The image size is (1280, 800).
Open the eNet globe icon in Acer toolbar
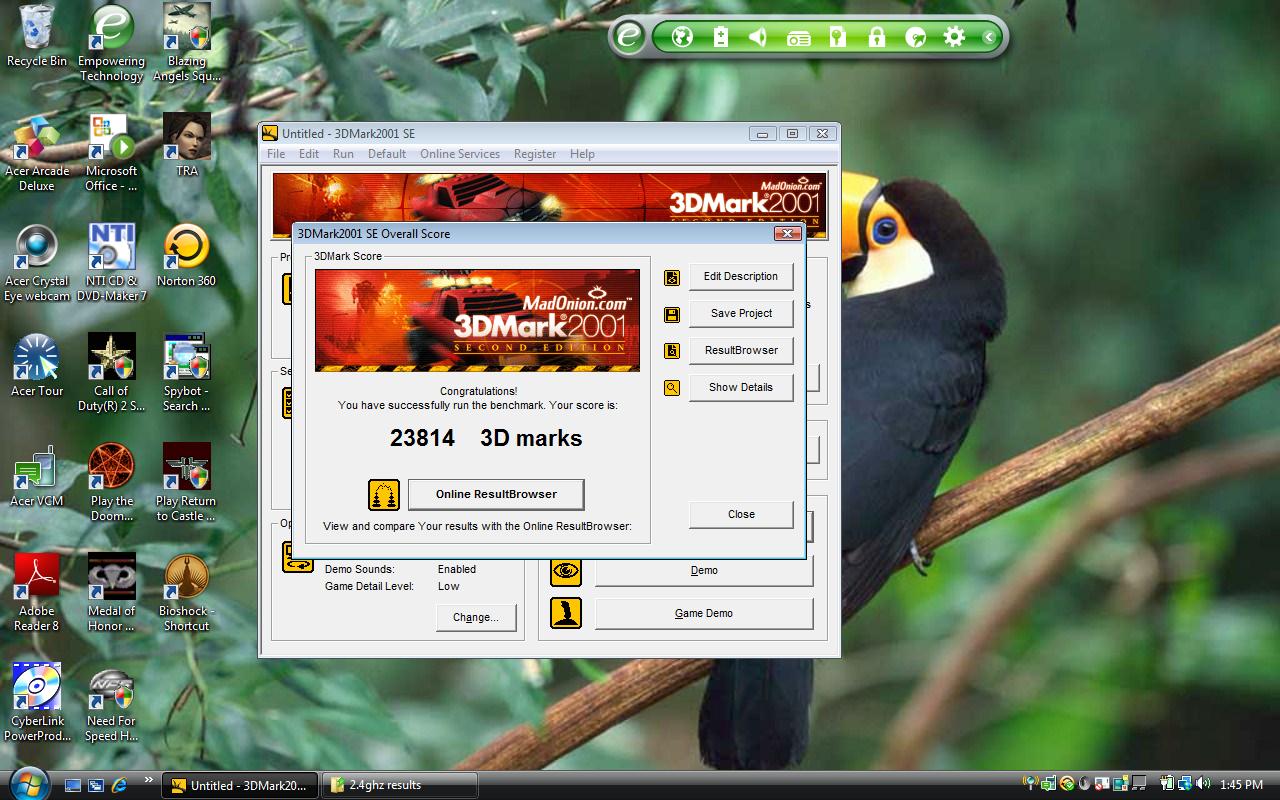(683, 38)
